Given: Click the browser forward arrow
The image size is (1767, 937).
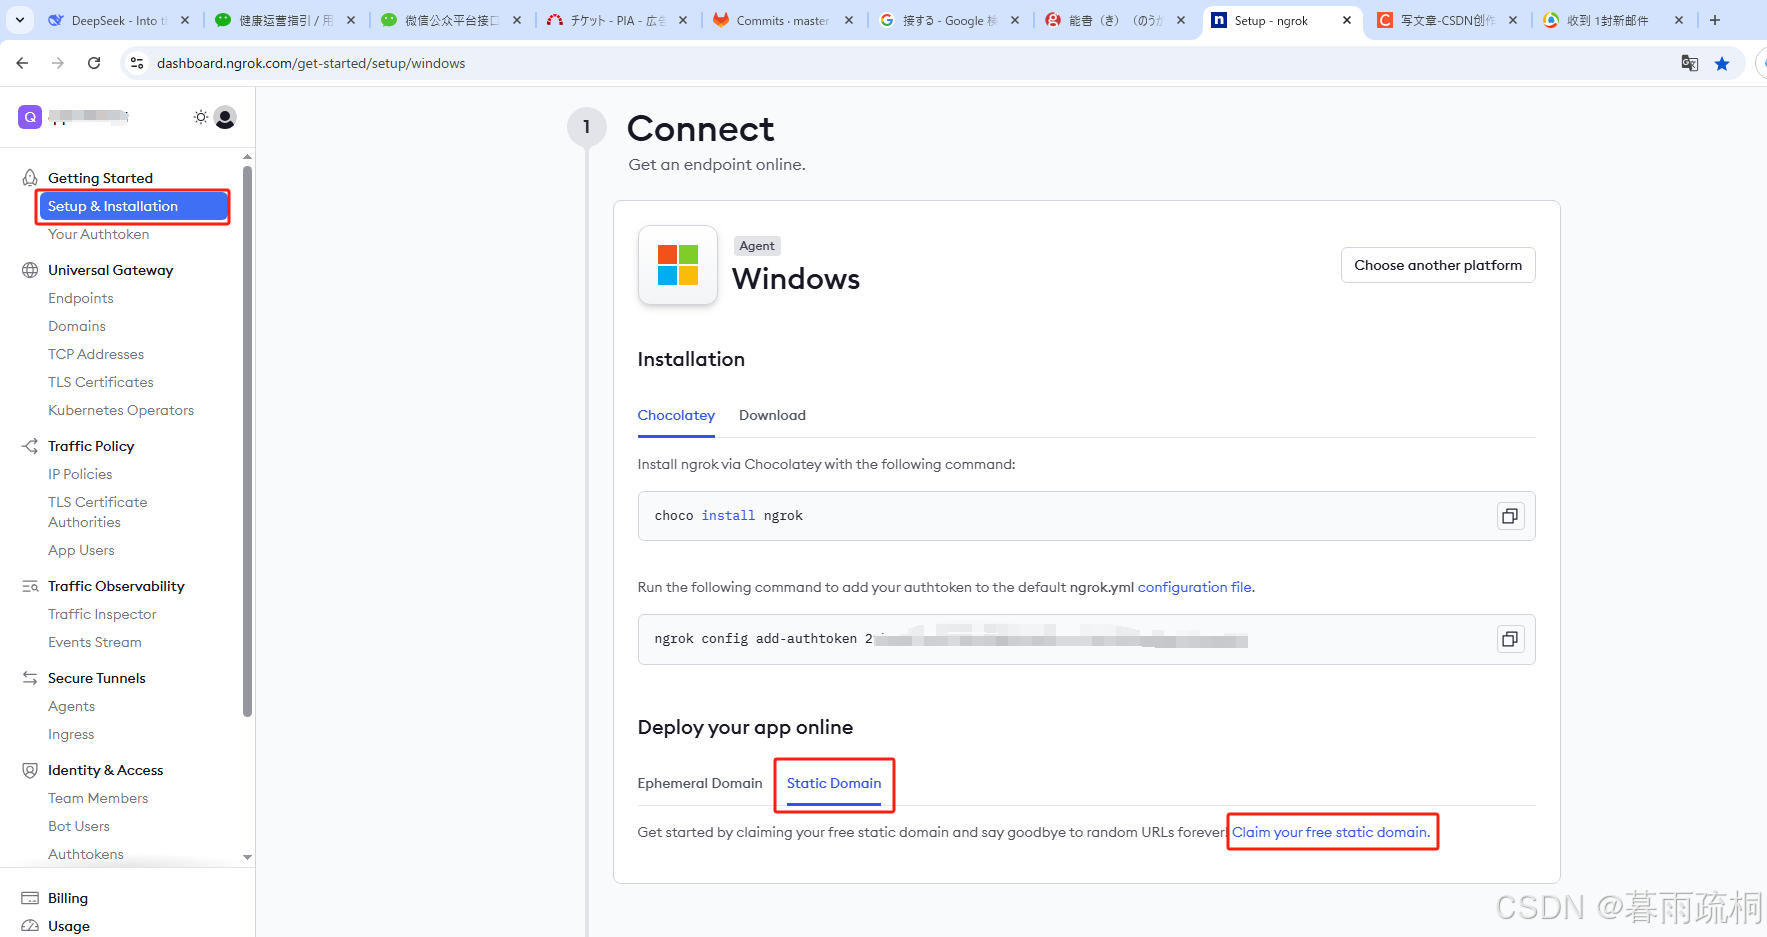Looking at the screenshot, I should tap(58, 63).
